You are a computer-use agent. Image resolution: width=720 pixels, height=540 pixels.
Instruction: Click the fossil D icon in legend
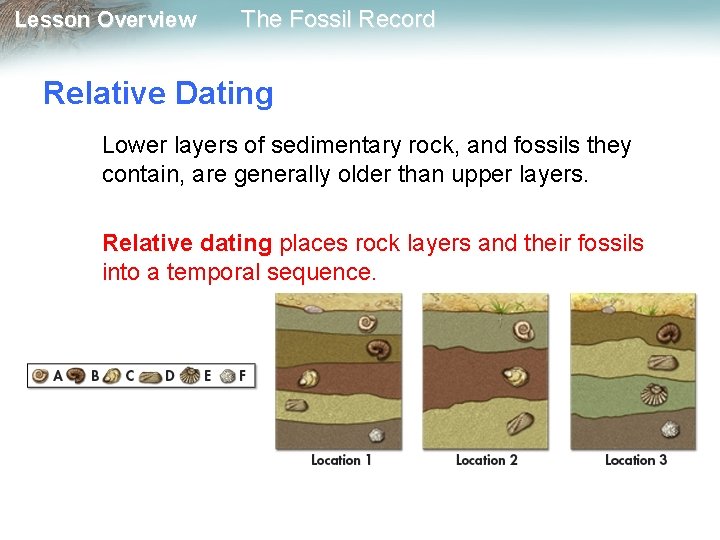point(150,377)
